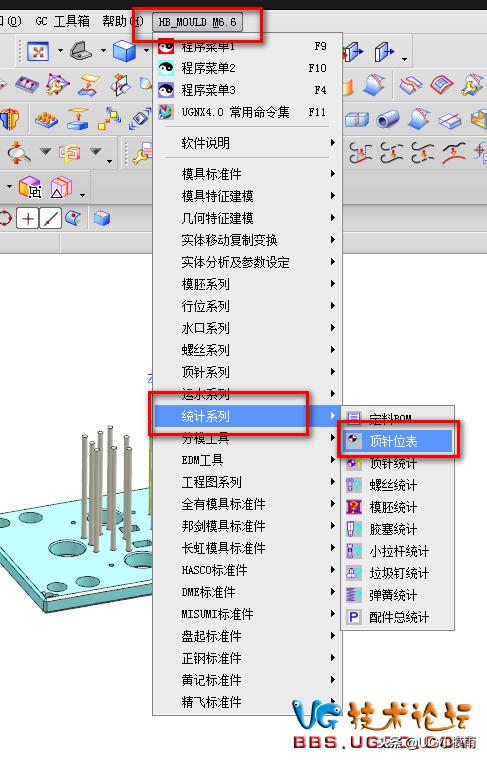Open 软件说明 submenu
The height and width of the screenshot is (760, 487).
[x=248, y=143]
